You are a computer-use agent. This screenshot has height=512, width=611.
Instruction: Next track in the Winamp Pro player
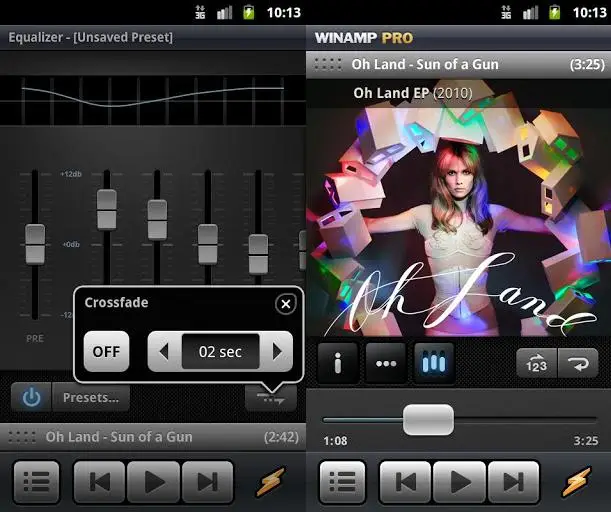pos(513,482)
